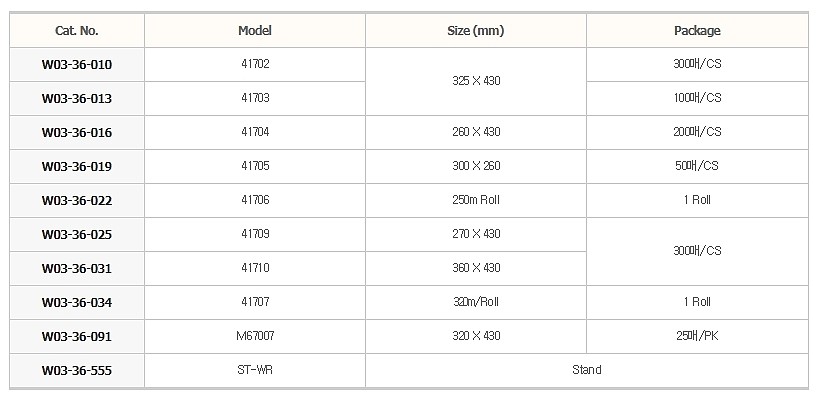The height and width of the screenshot is (399, 820).
Task: Select catalog number W03-36-010
Action: pyautogui.click(x=77, y=65)
